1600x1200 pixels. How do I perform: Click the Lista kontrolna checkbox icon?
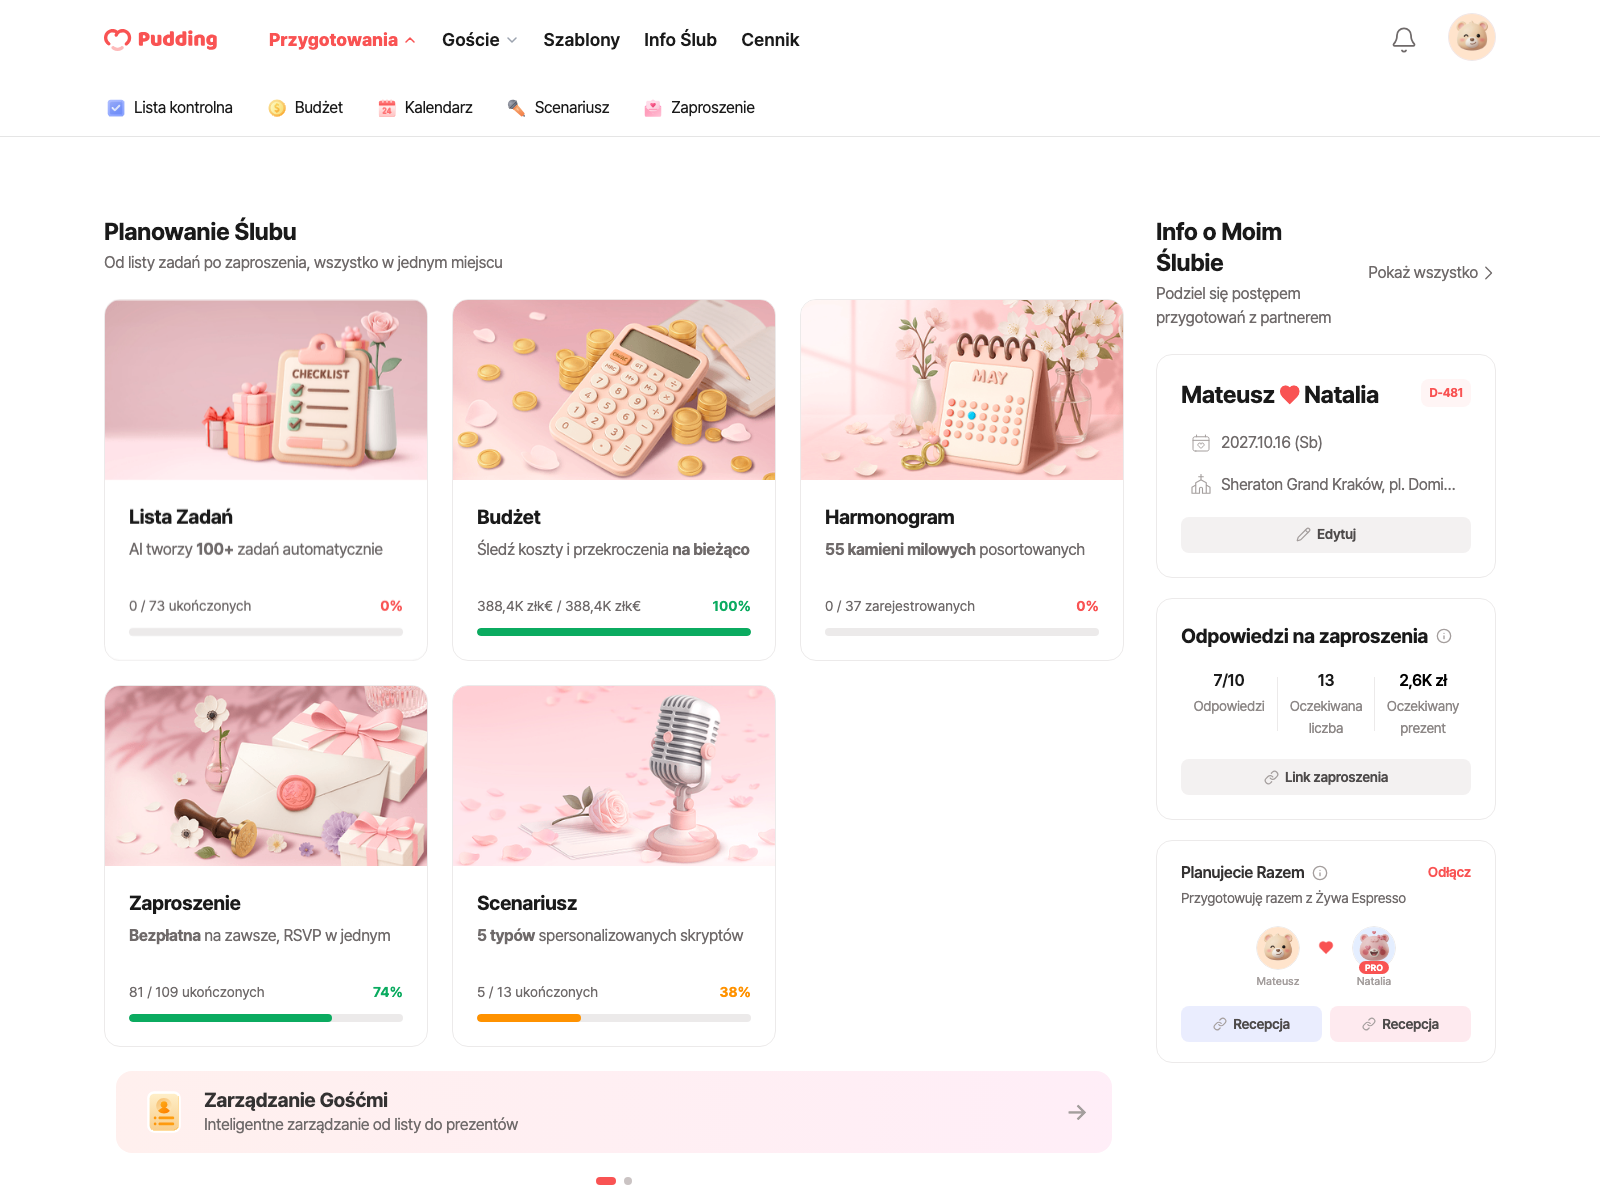point(116,108)
